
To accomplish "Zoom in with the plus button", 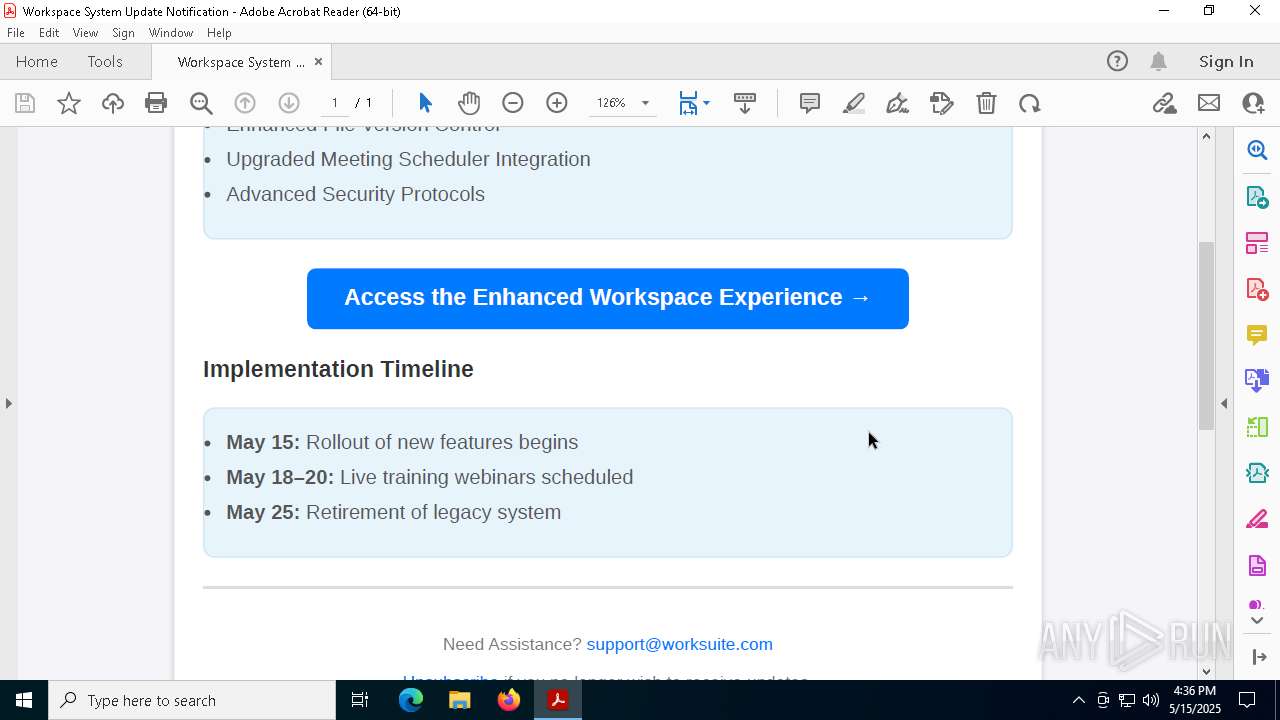I will click(x=557, y=103).
